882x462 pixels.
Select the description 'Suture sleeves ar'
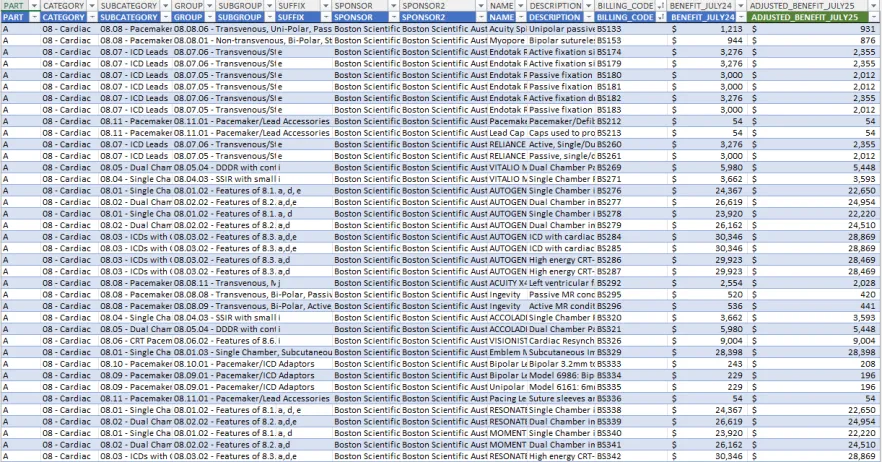pyautogui.click(x=561, y=398)
